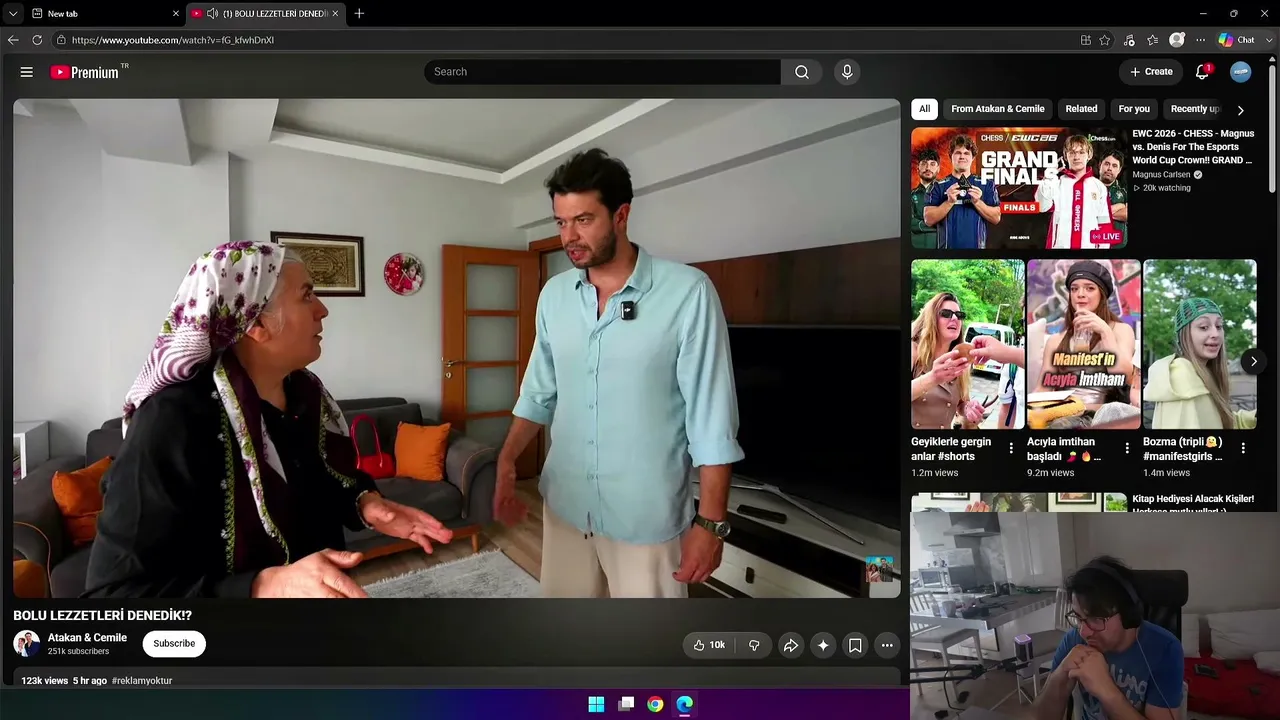1280x720 pixels.
Task: Open the Geyiklerle gergin anlar short thumbnail
Action: click(x=967, y=344)
